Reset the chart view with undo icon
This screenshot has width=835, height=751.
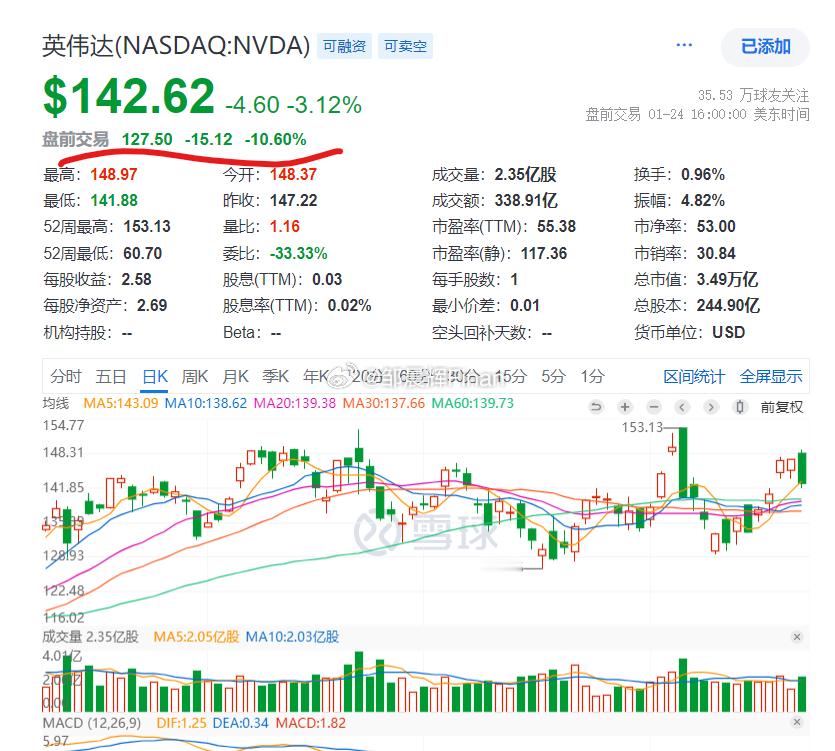[x=596, y=407]
